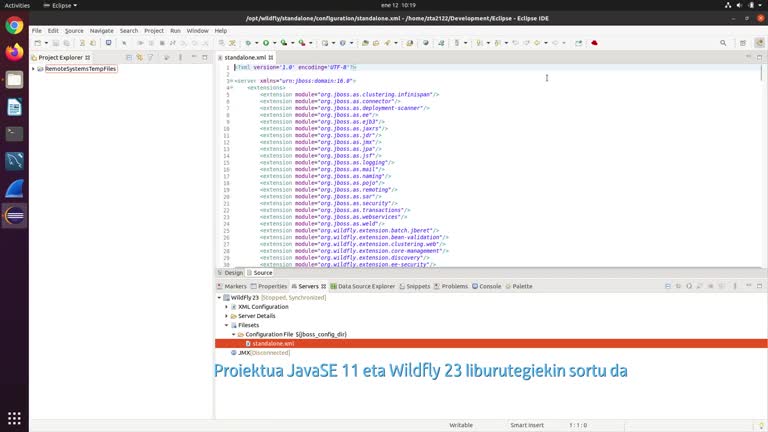Viewport: 768px width, 432px height.
Task: Show Applications grid in the dock
Action: click(14, 418)
